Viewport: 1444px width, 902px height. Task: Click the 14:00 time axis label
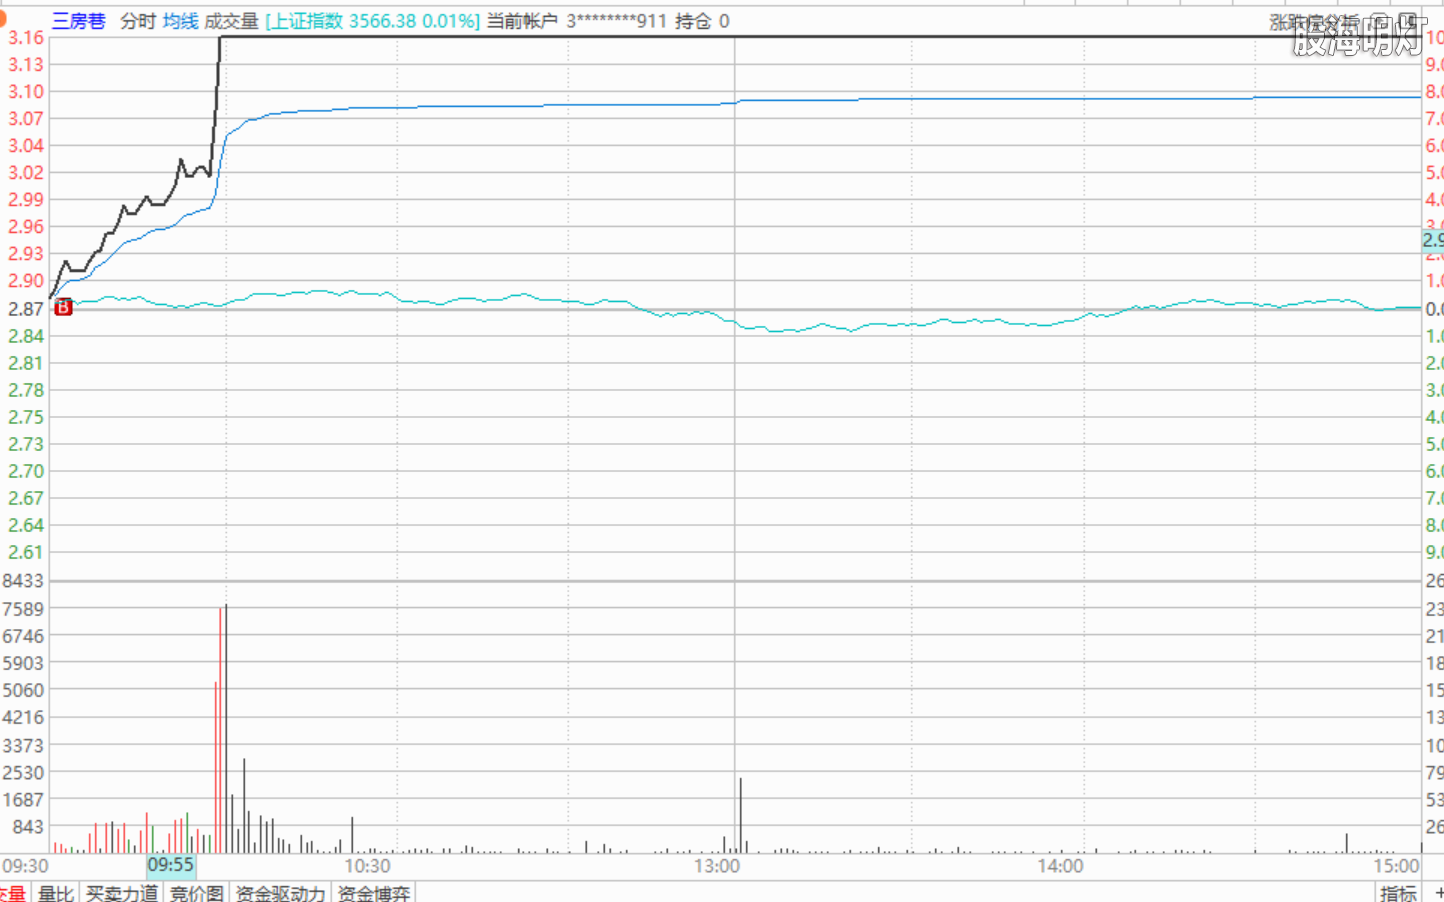[x=1060, y=865]
